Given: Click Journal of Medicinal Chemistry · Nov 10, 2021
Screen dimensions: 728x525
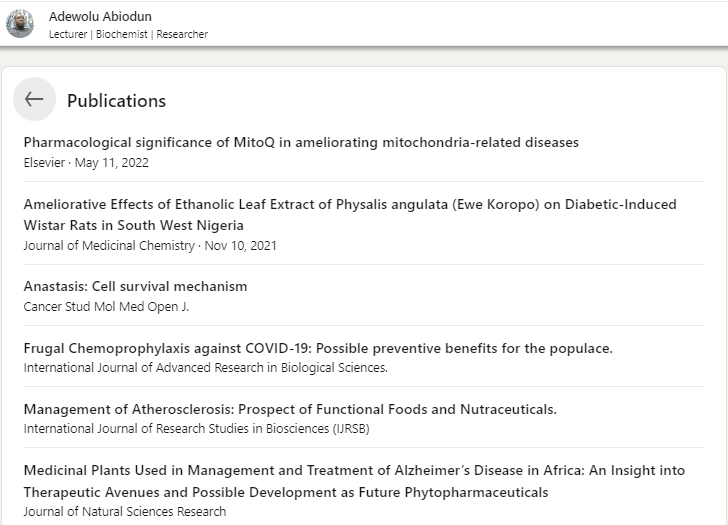Looking at the screenshot, I should coord(150,246).
